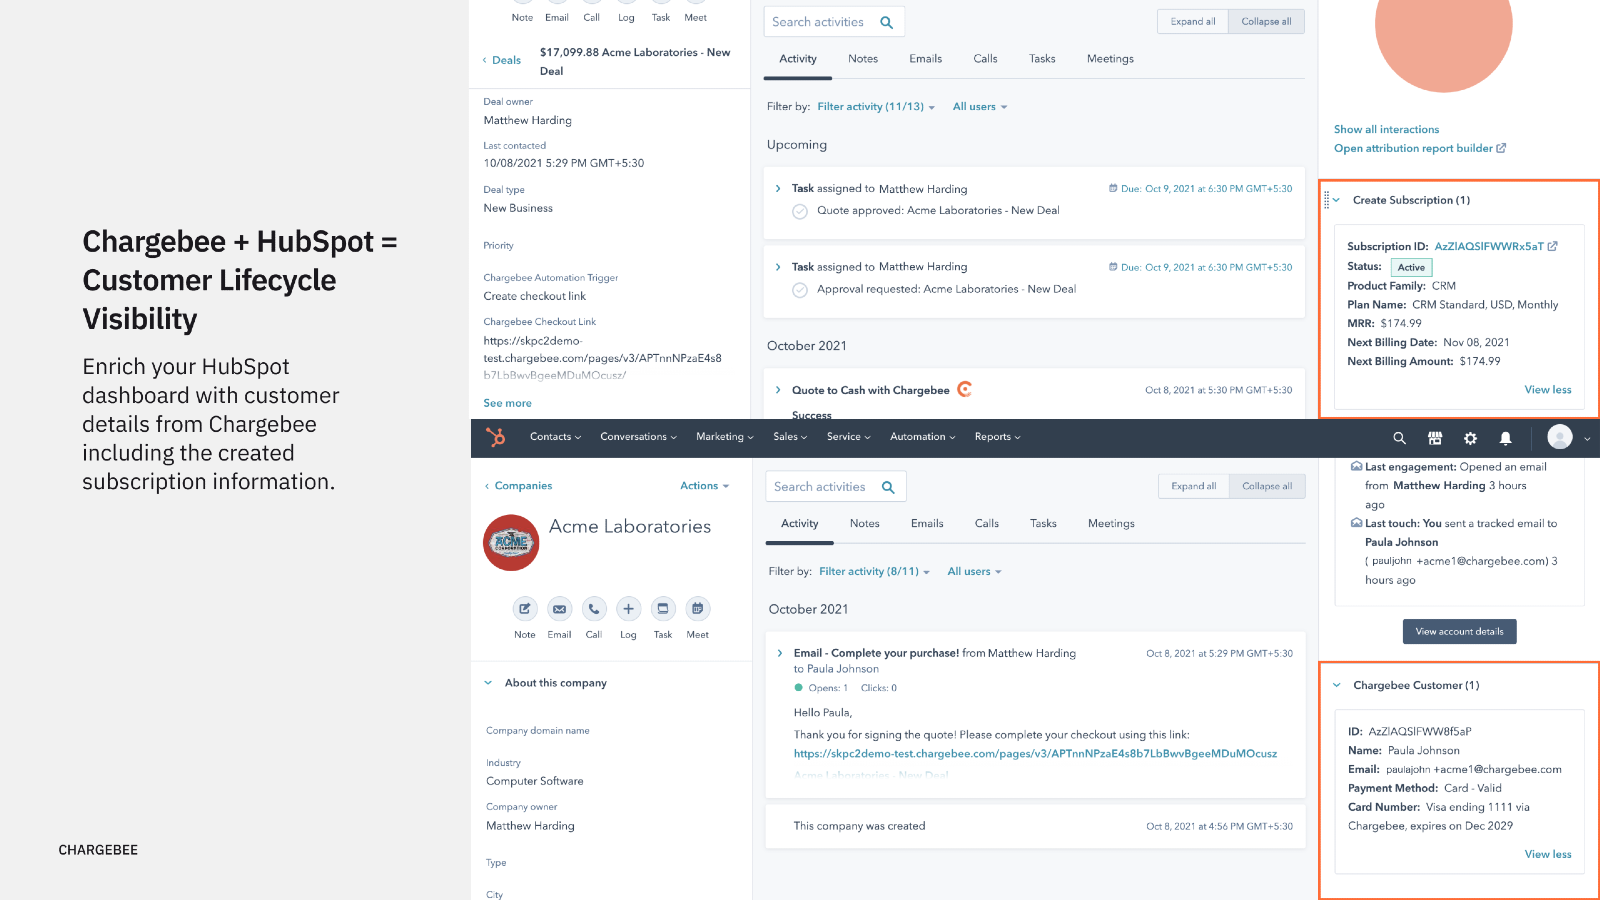
Task: Switch to the Emails tab for Acme
Action: pos(926,524)
